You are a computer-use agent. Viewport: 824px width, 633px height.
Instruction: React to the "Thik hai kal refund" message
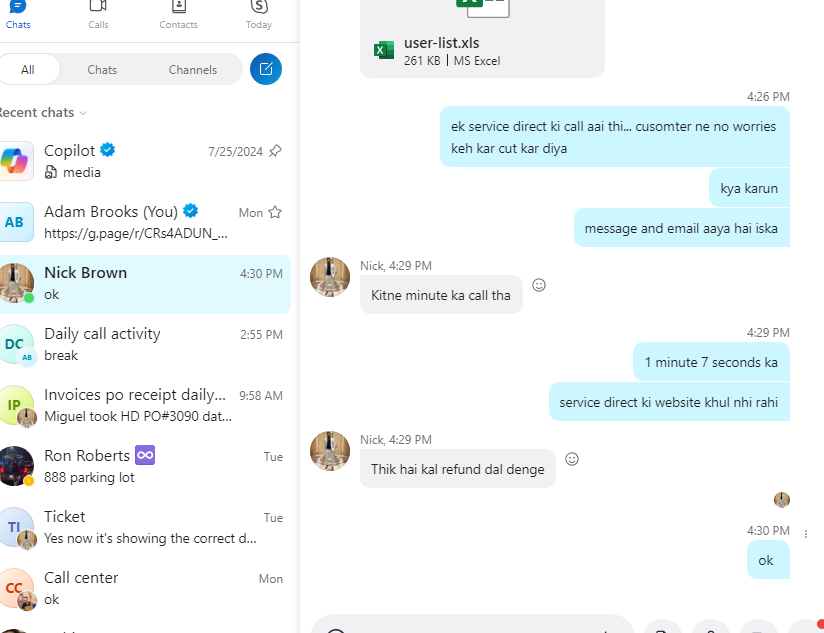572,459
